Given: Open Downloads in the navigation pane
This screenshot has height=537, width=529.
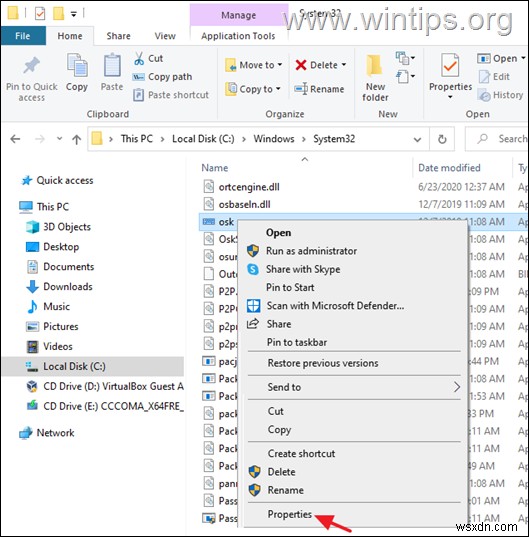Looking at the screenshot, I should coord(60,286).
